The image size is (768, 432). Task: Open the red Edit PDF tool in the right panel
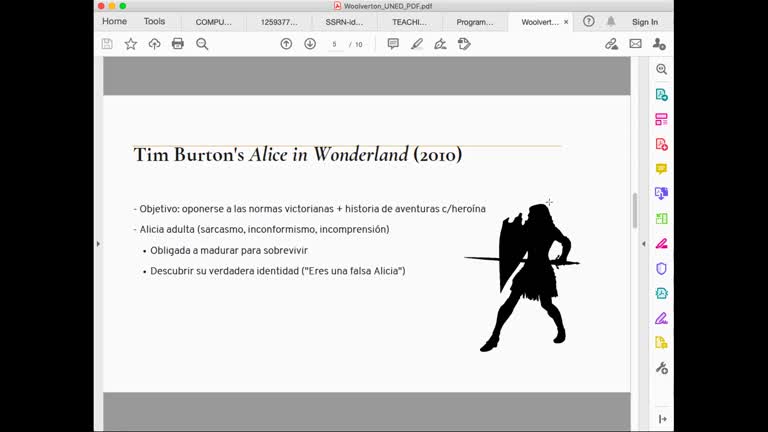(x=661, y=144)
